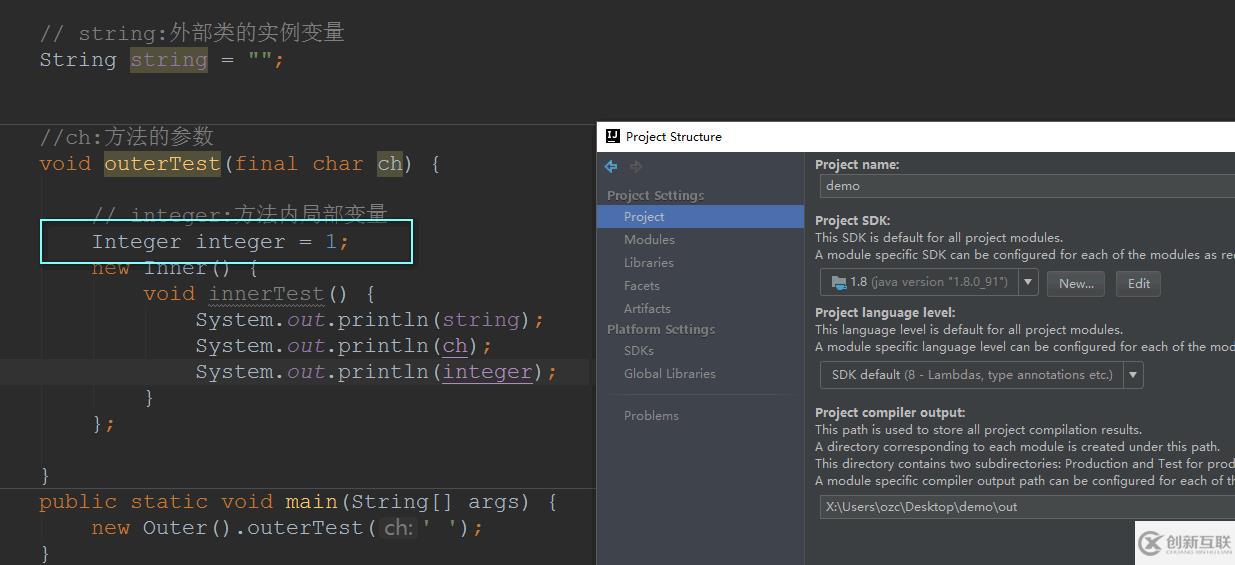1235x565 pixels.
Task: Open Global Libraries under Platform Settings
Action: click(x=670, y=373)
